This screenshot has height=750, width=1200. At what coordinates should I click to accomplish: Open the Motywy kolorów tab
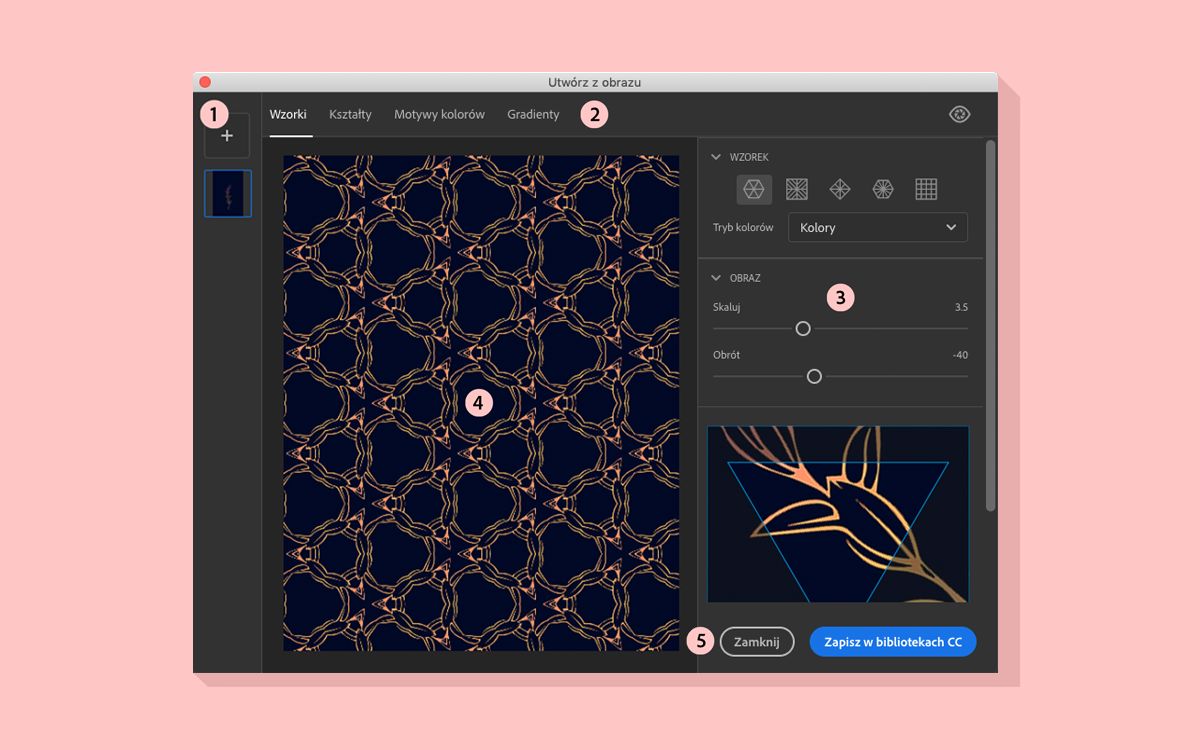click(x=439, y=114)
